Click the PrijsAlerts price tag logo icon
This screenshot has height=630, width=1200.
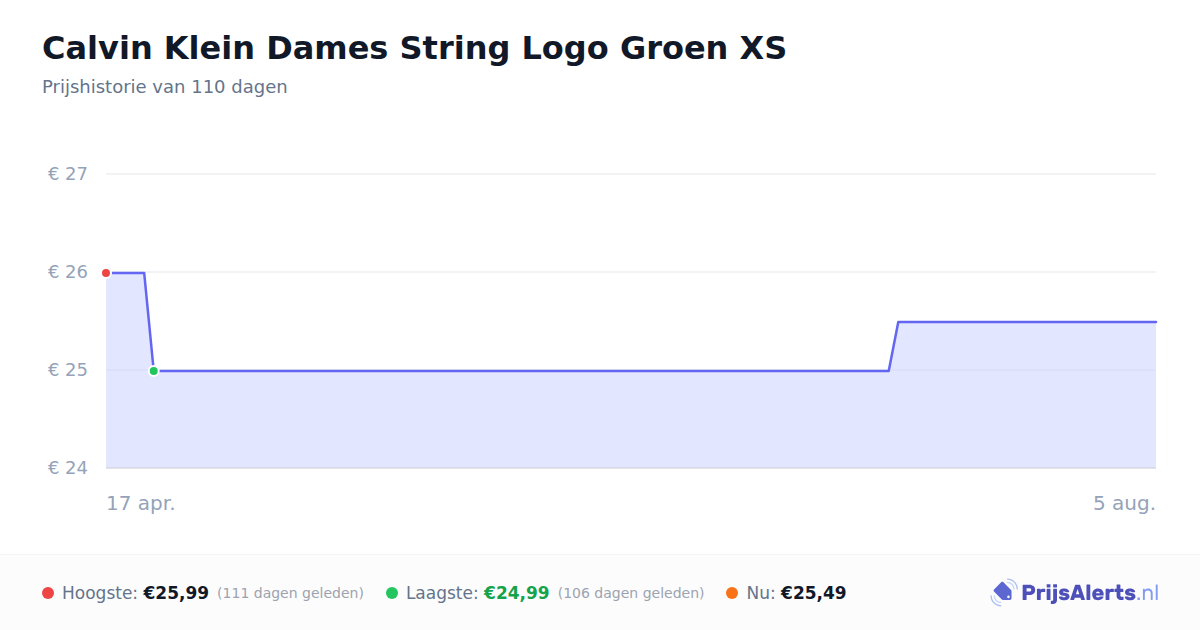click(1003, 593)
